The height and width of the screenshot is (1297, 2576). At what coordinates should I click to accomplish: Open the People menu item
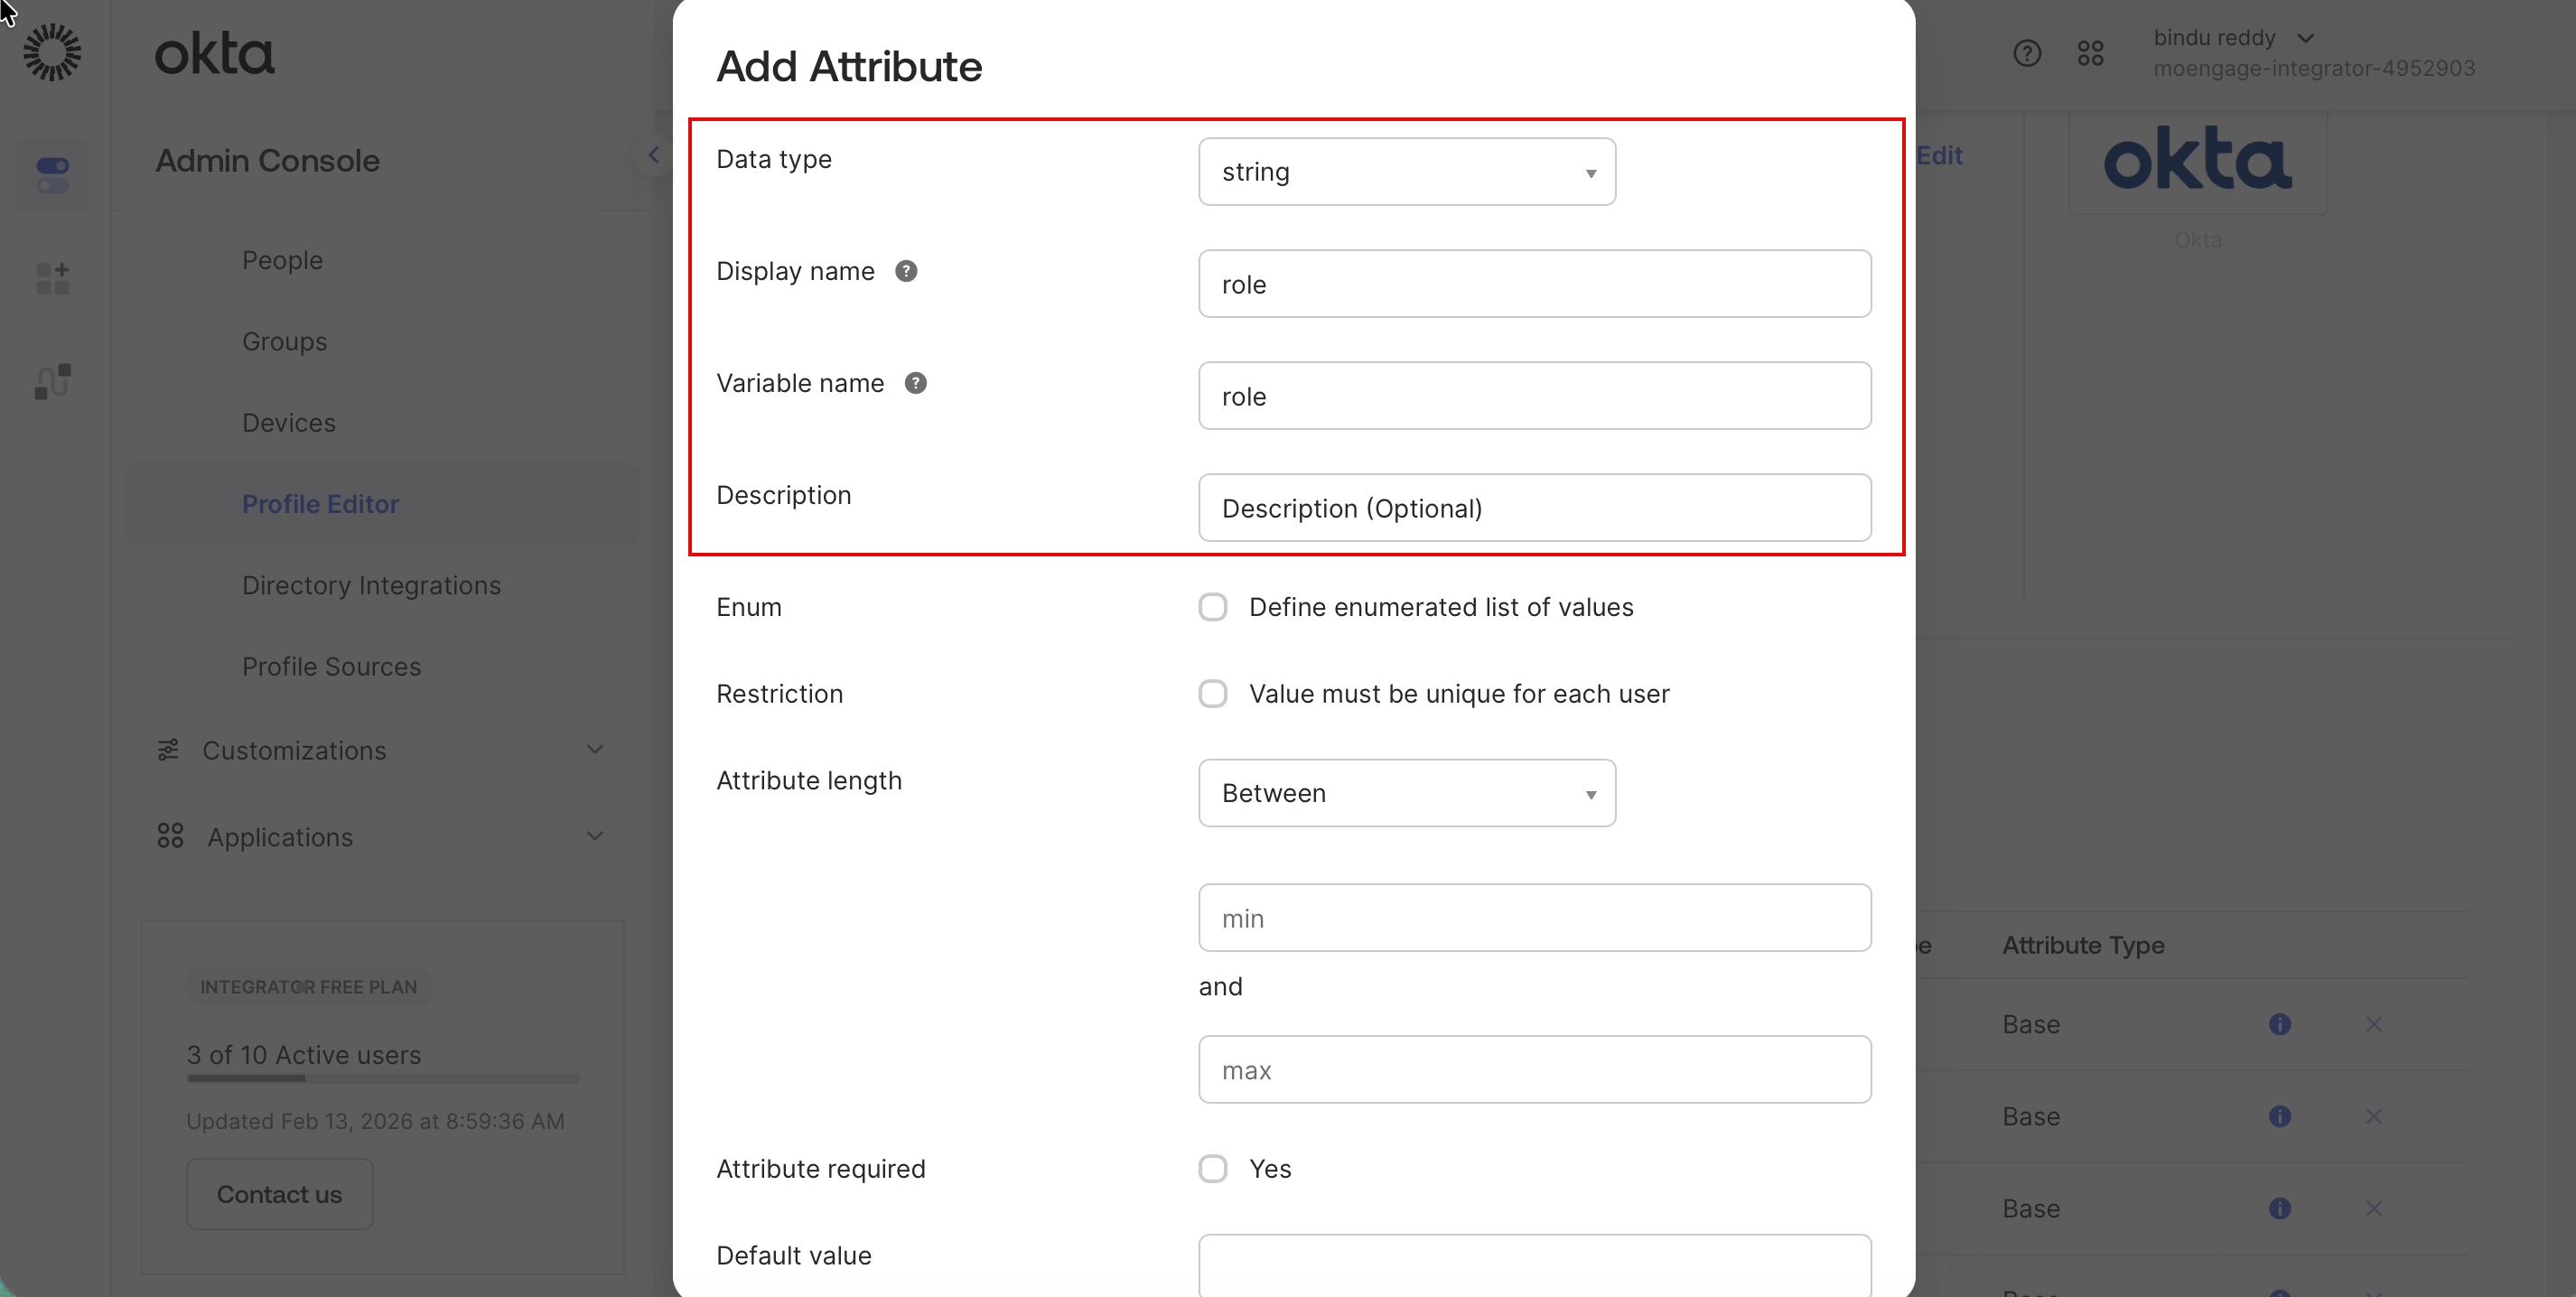[x=282, y=260]
